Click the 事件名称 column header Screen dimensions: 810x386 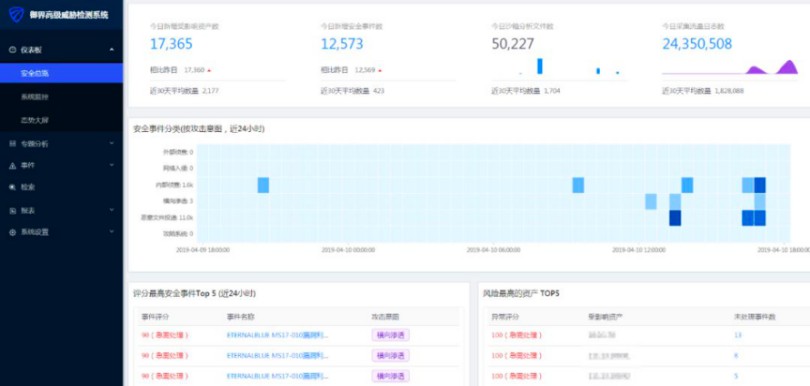[x=240, y=316]
